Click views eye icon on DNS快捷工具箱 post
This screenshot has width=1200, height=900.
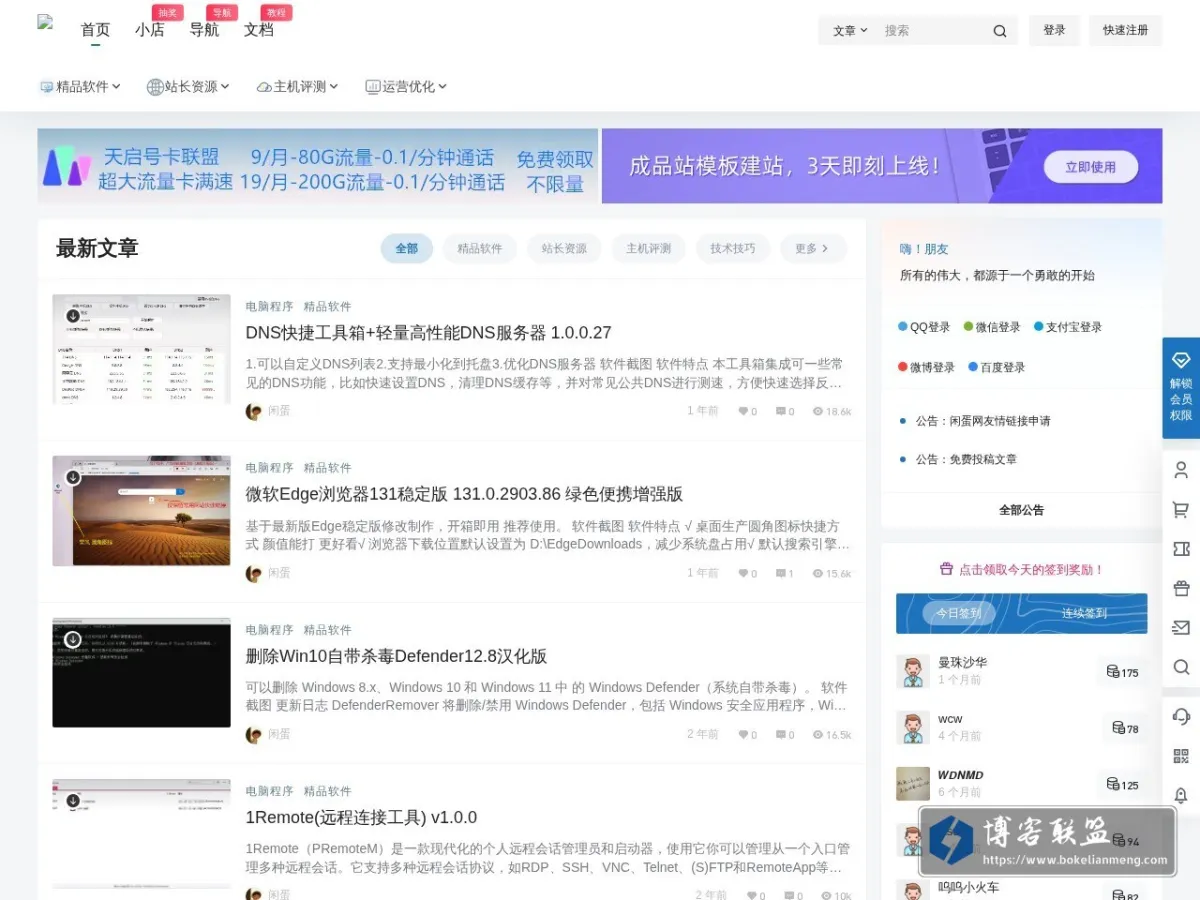pyautogui.click(x=818, y=411)
